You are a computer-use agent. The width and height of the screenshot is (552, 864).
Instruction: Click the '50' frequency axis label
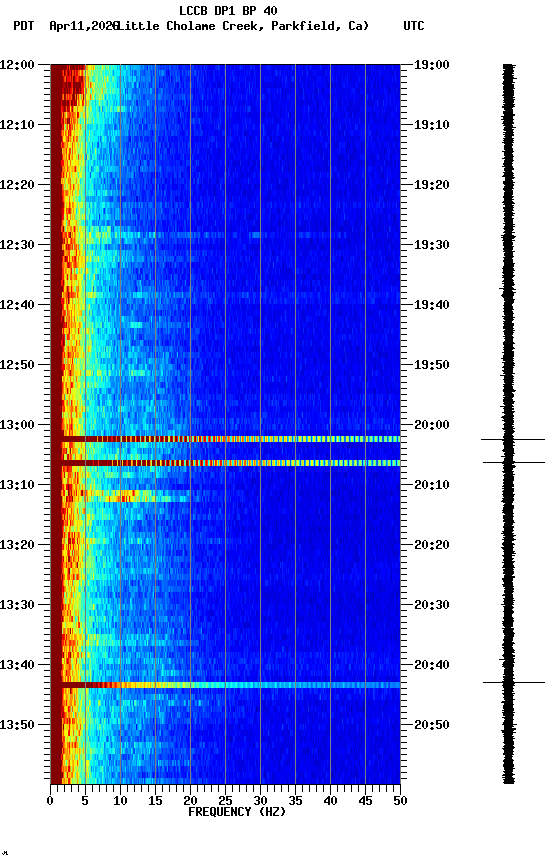[x=400, y=802]
